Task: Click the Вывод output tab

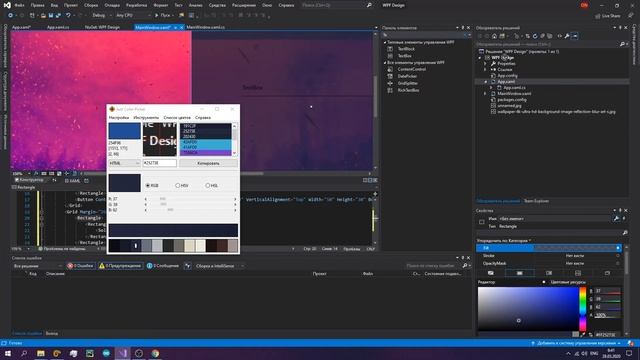Action: 51,333
